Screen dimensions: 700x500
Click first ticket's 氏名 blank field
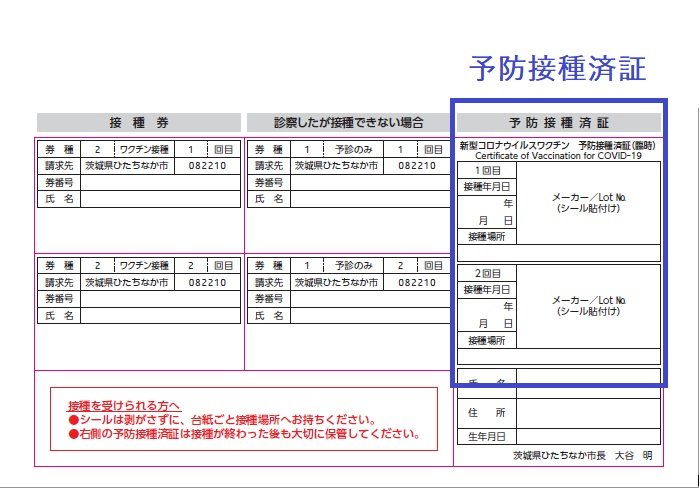point(160,199)
